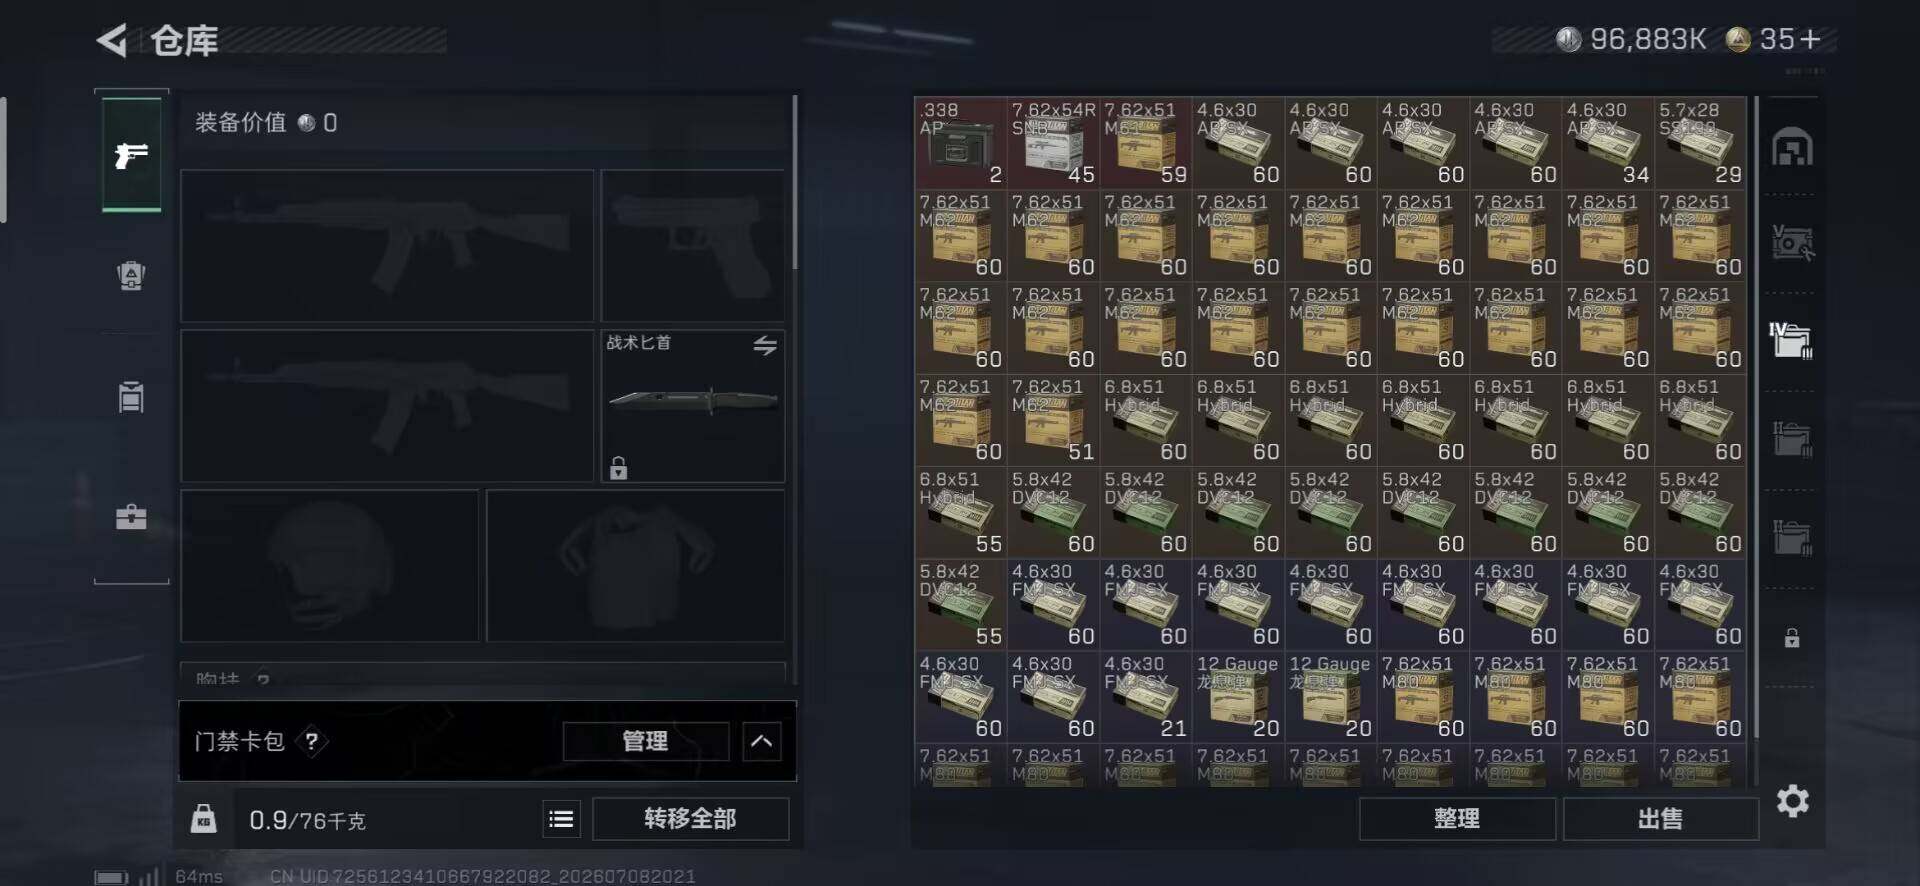Select the 战术匕首 knife slot
The height and width of the screenshot is (886, 1920).
[x=693, y=406]
